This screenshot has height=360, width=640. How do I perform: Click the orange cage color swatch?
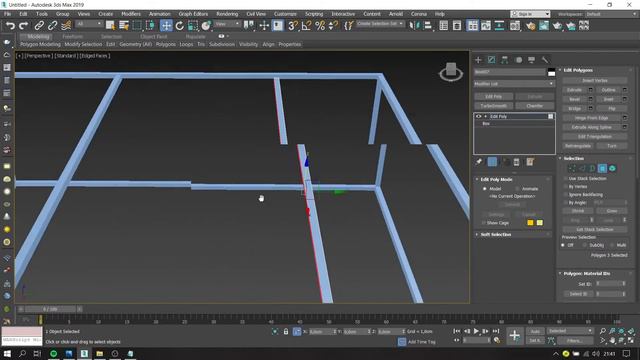point(530,223)
